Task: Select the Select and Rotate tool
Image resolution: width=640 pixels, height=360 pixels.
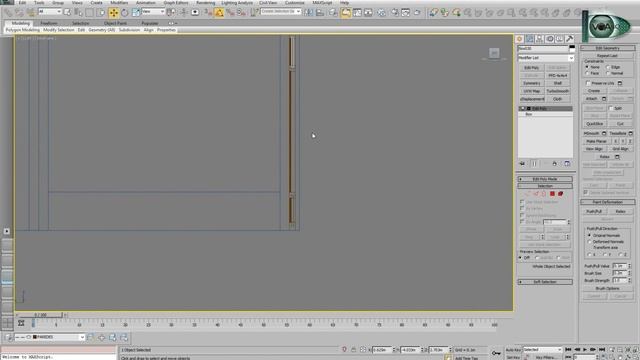Action: click(124, 13)
